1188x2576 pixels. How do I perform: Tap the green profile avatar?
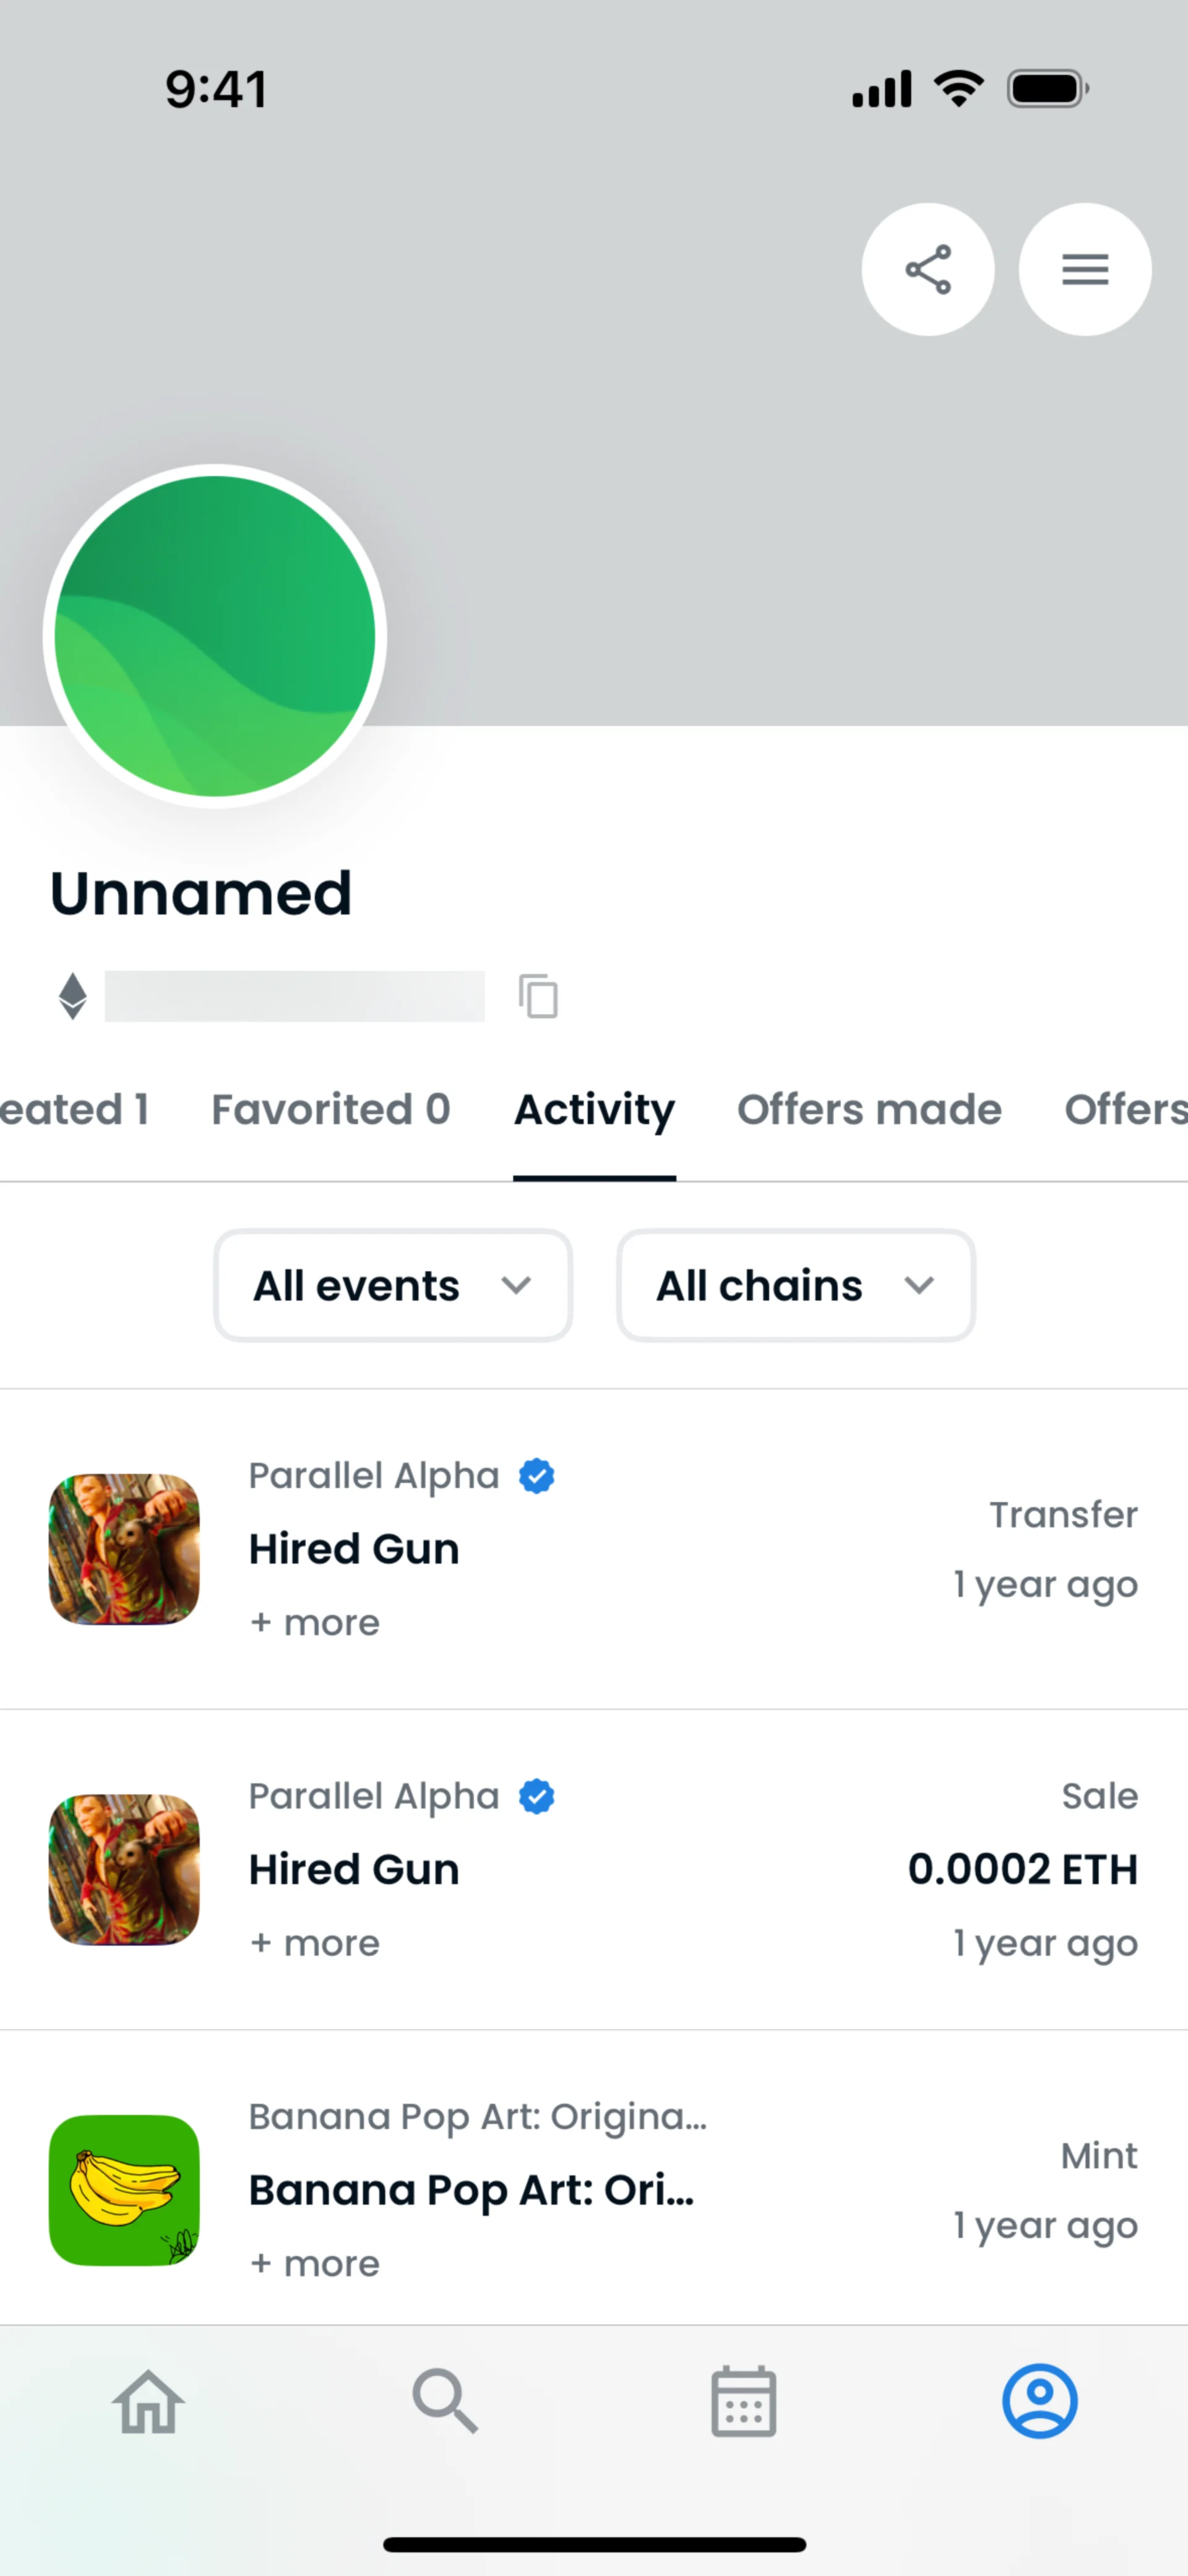(x=215, y=636)
